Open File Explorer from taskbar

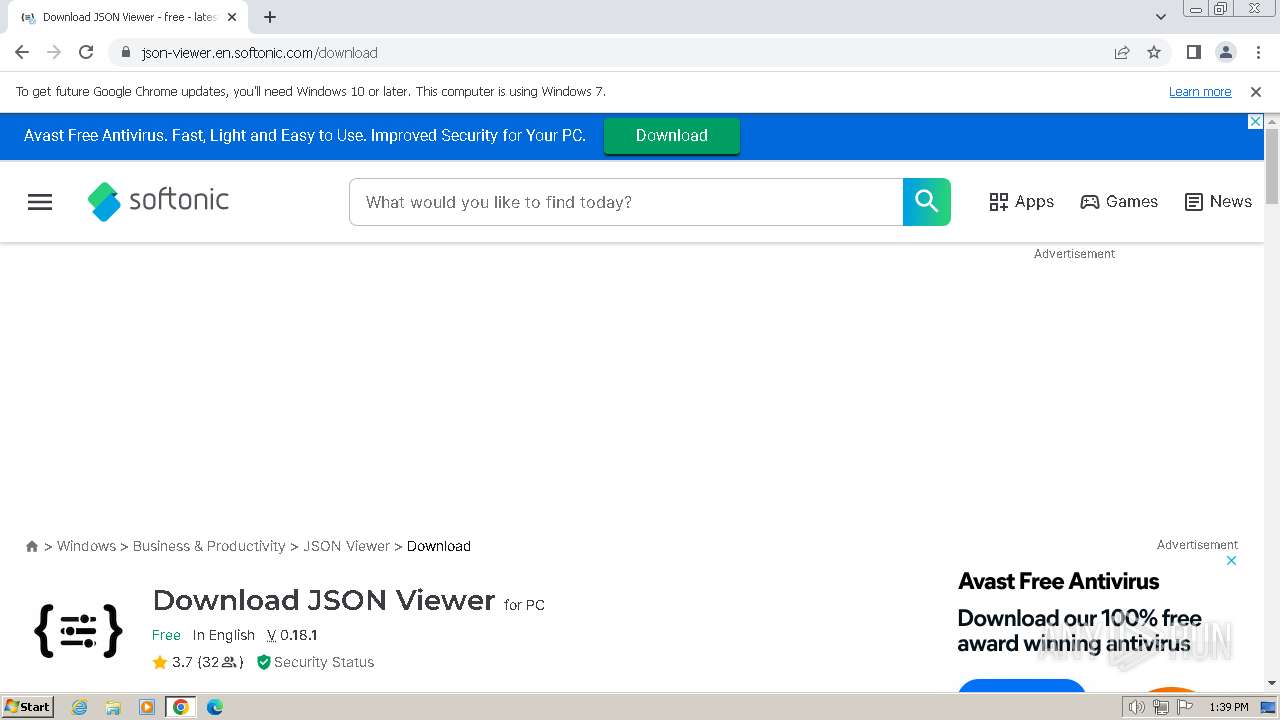[x=113, y=707]
